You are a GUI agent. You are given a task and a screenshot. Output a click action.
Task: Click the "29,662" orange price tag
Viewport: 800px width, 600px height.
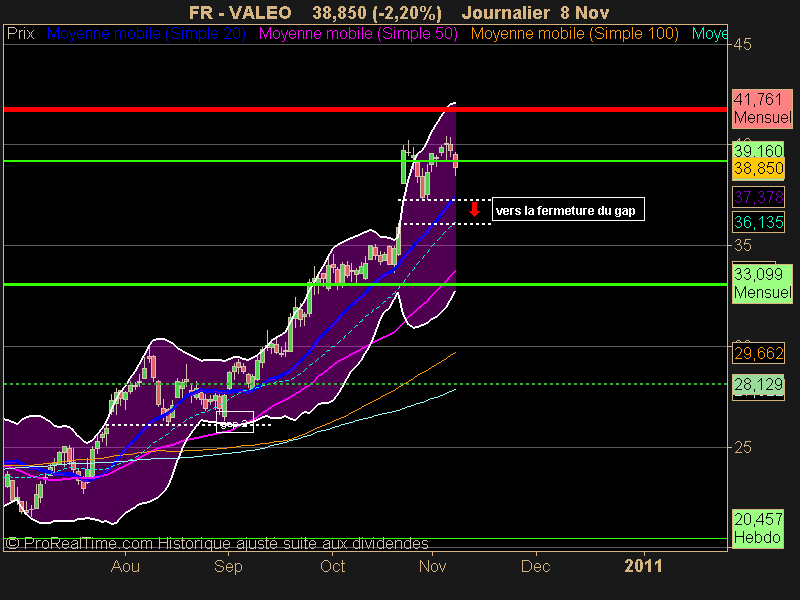[758, 353]
